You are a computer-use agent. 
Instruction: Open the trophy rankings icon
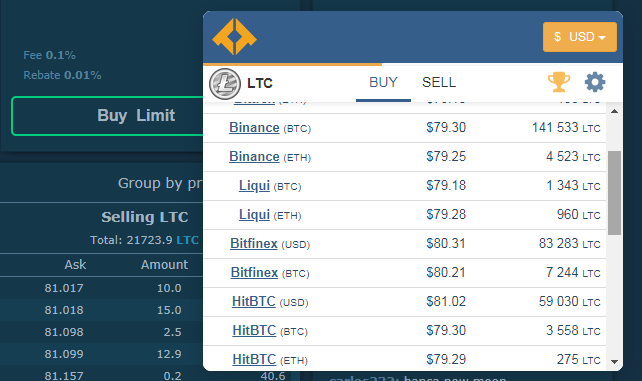coord(558,82)
